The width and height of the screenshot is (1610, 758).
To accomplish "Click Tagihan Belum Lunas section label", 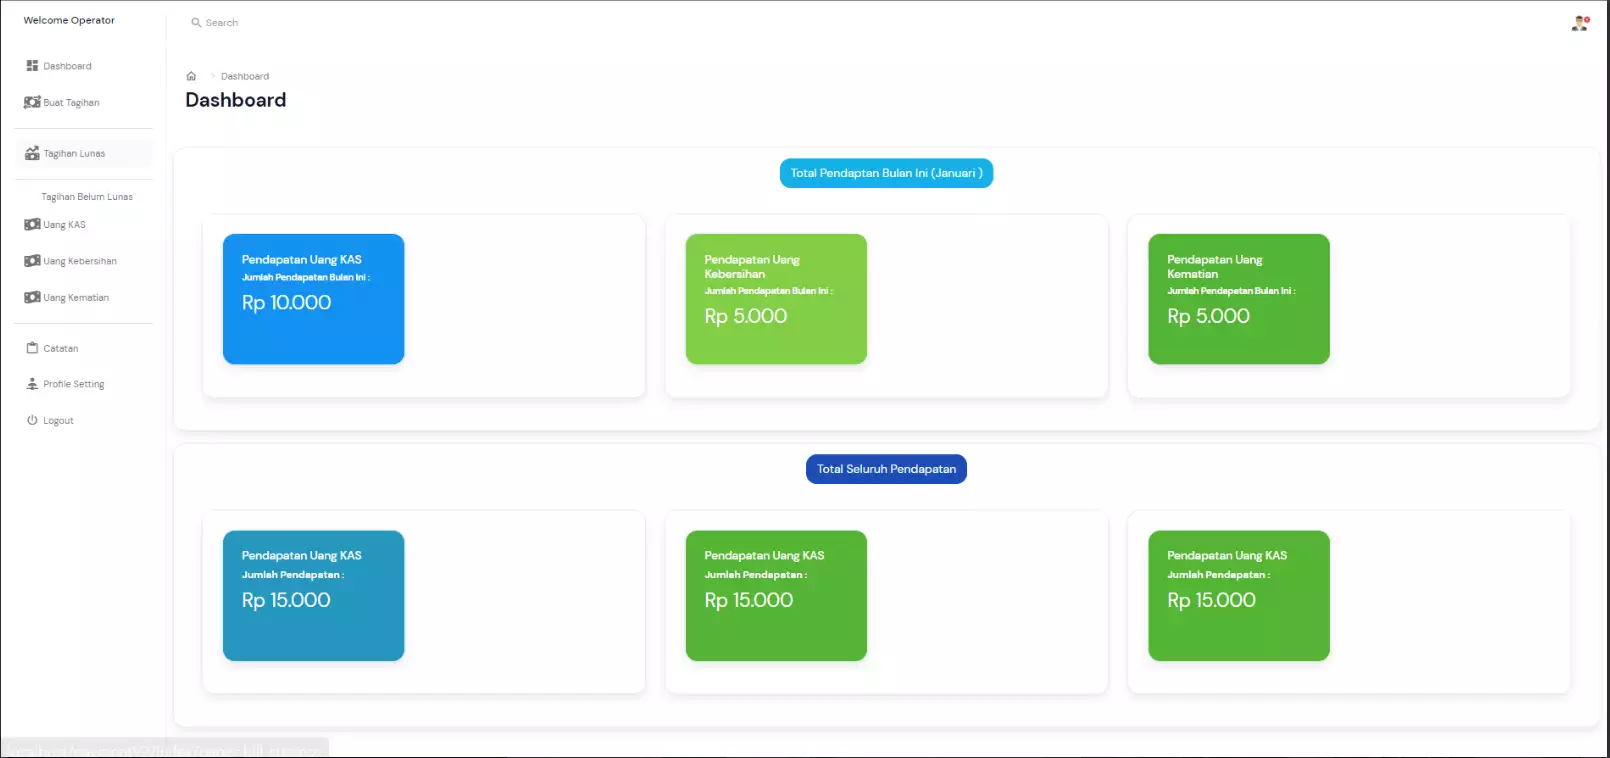I will click(x=87, y=197).
